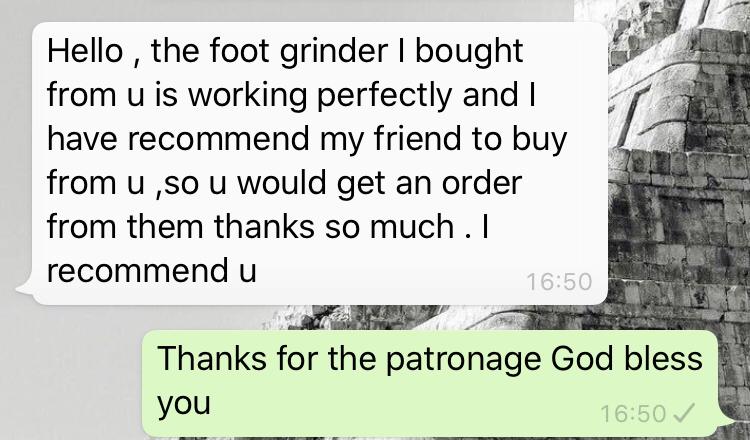Tap the green sent bubble tail

click(x=727, y=420)
